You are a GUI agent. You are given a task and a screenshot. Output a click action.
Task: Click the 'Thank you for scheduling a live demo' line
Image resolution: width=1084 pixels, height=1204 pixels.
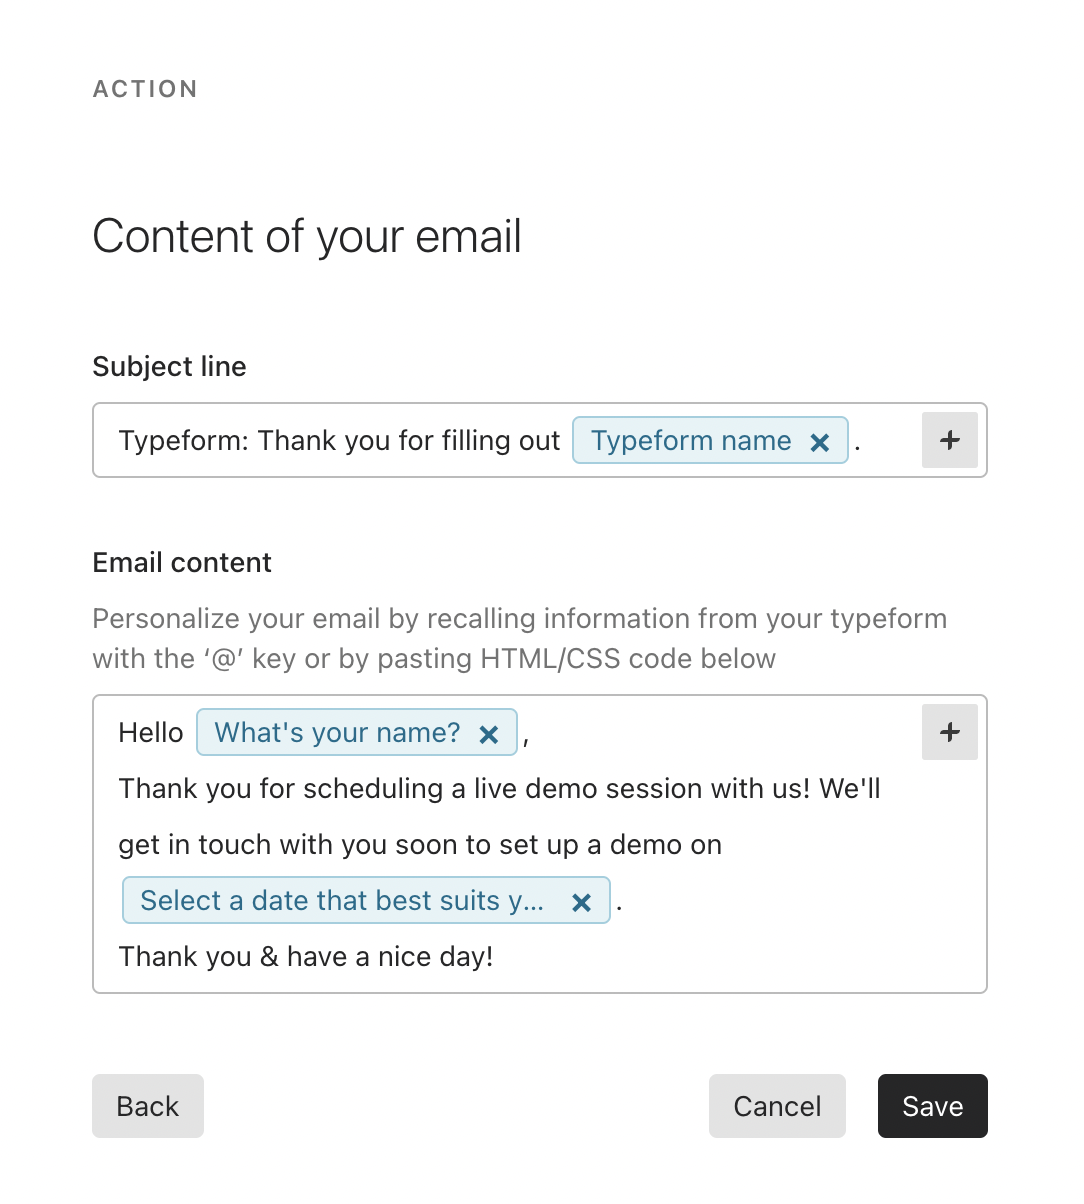[x=500, y=788]
